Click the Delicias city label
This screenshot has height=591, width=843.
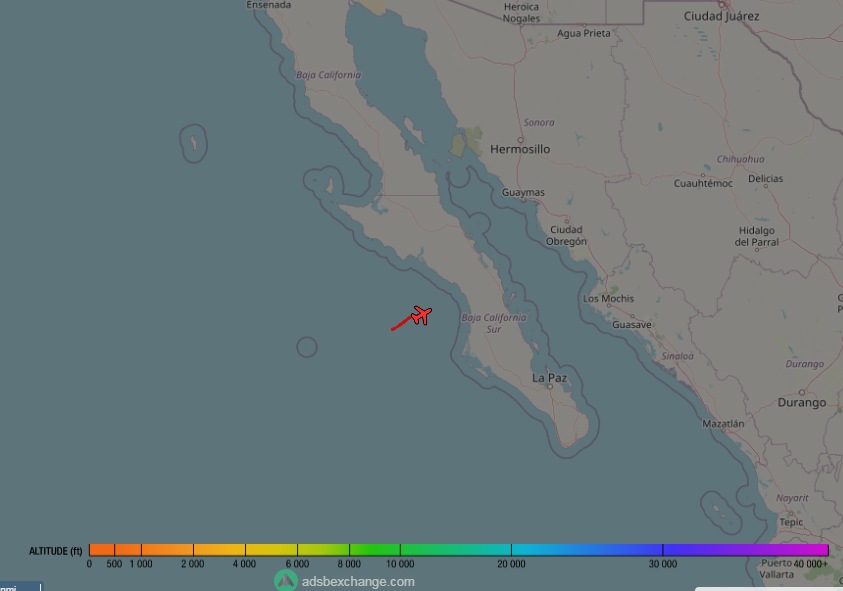tap(766, 179)
